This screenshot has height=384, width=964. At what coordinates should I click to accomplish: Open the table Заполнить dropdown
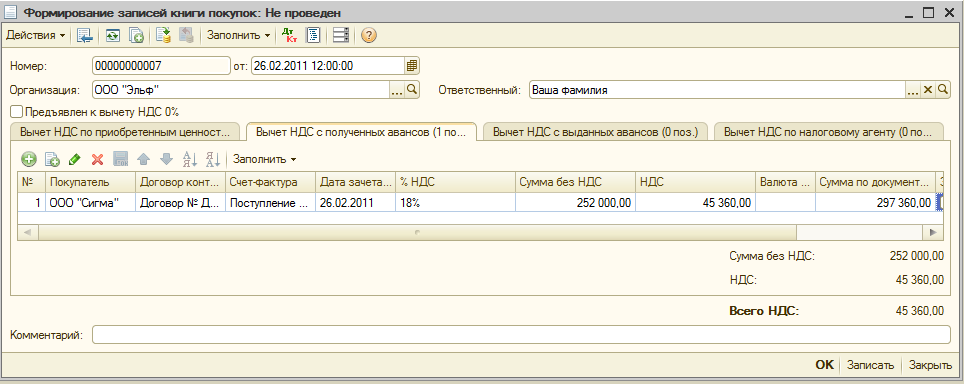coord(264,160)
